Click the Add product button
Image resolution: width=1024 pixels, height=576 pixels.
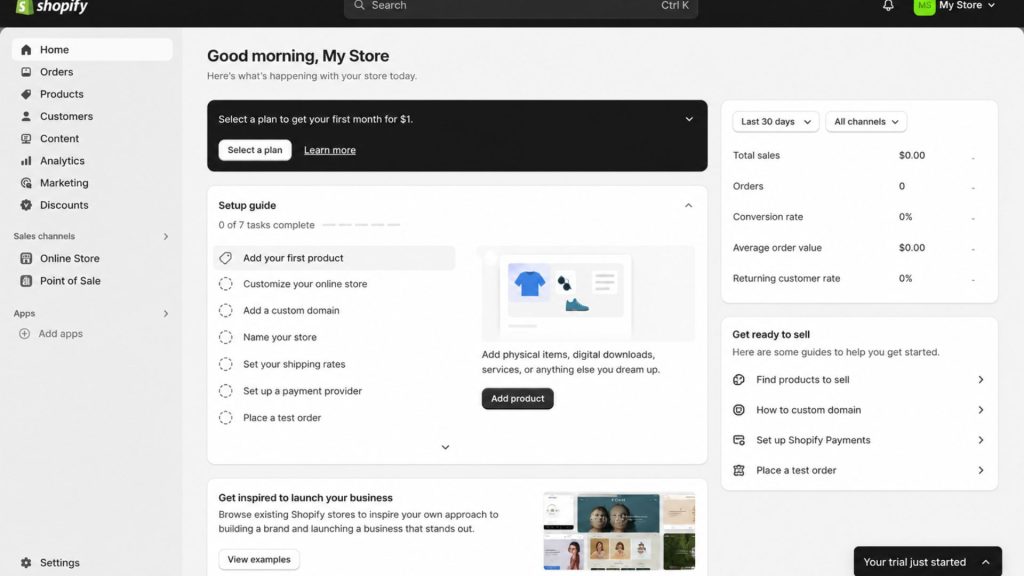517,398
